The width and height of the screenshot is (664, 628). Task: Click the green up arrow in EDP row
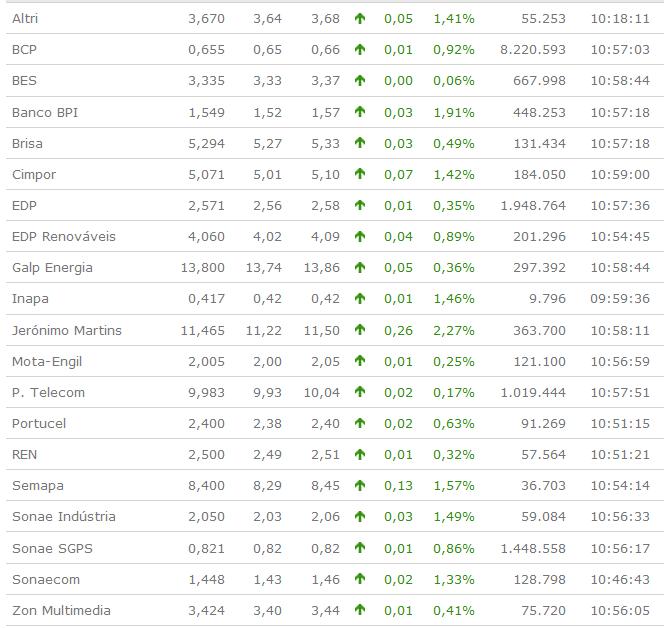(x=360, y=205)
